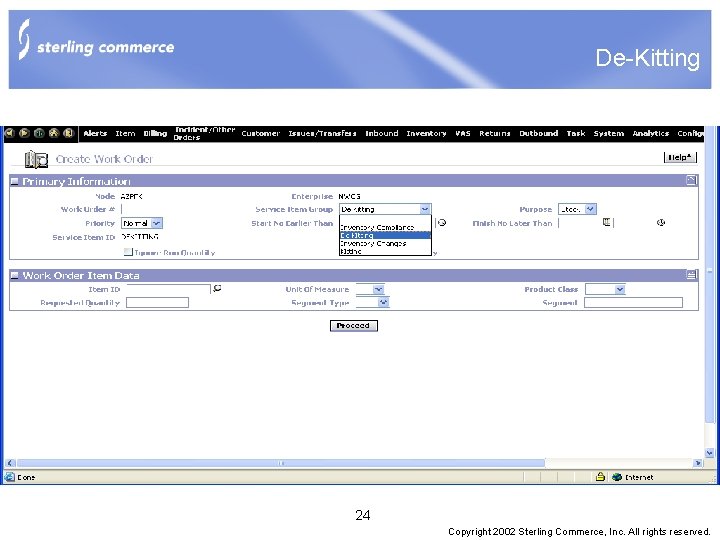Click the third round green icon in the navigation bar

coord(39,133)
